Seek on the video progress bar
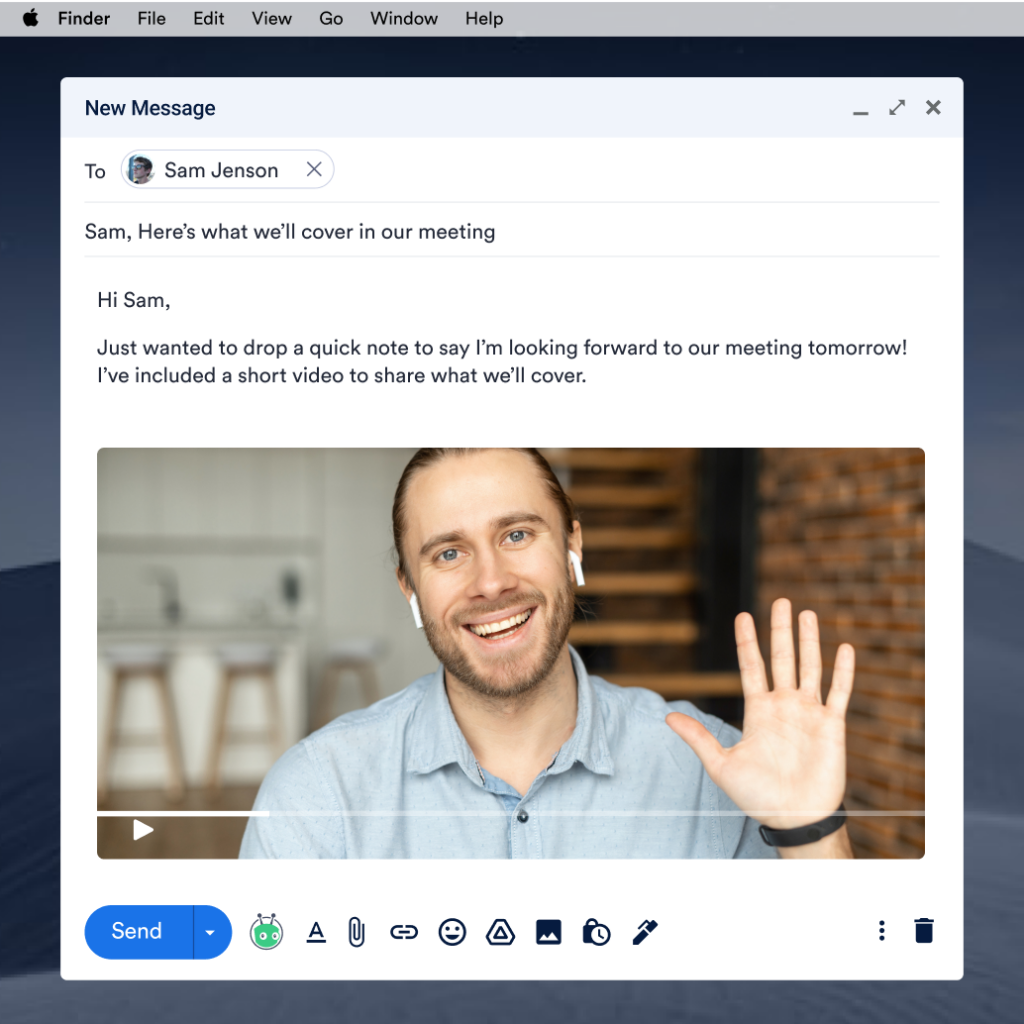Image resolution: width=1024 pixels, height=1024 pixels. (511, 813)
